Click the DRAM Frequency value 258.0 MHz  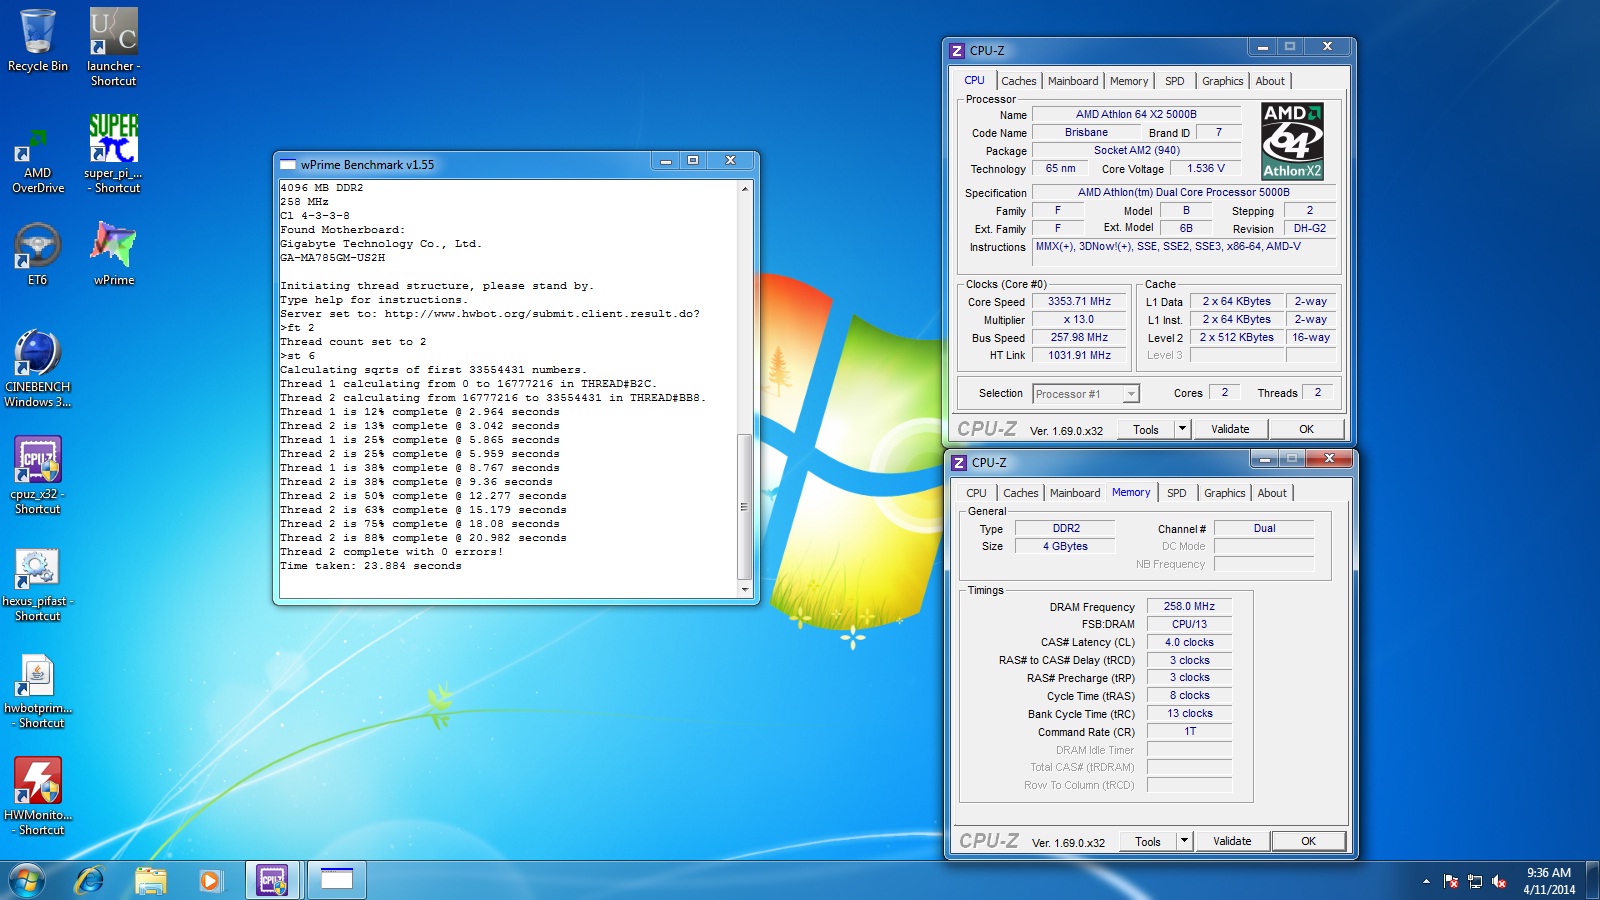point(1189,606)
